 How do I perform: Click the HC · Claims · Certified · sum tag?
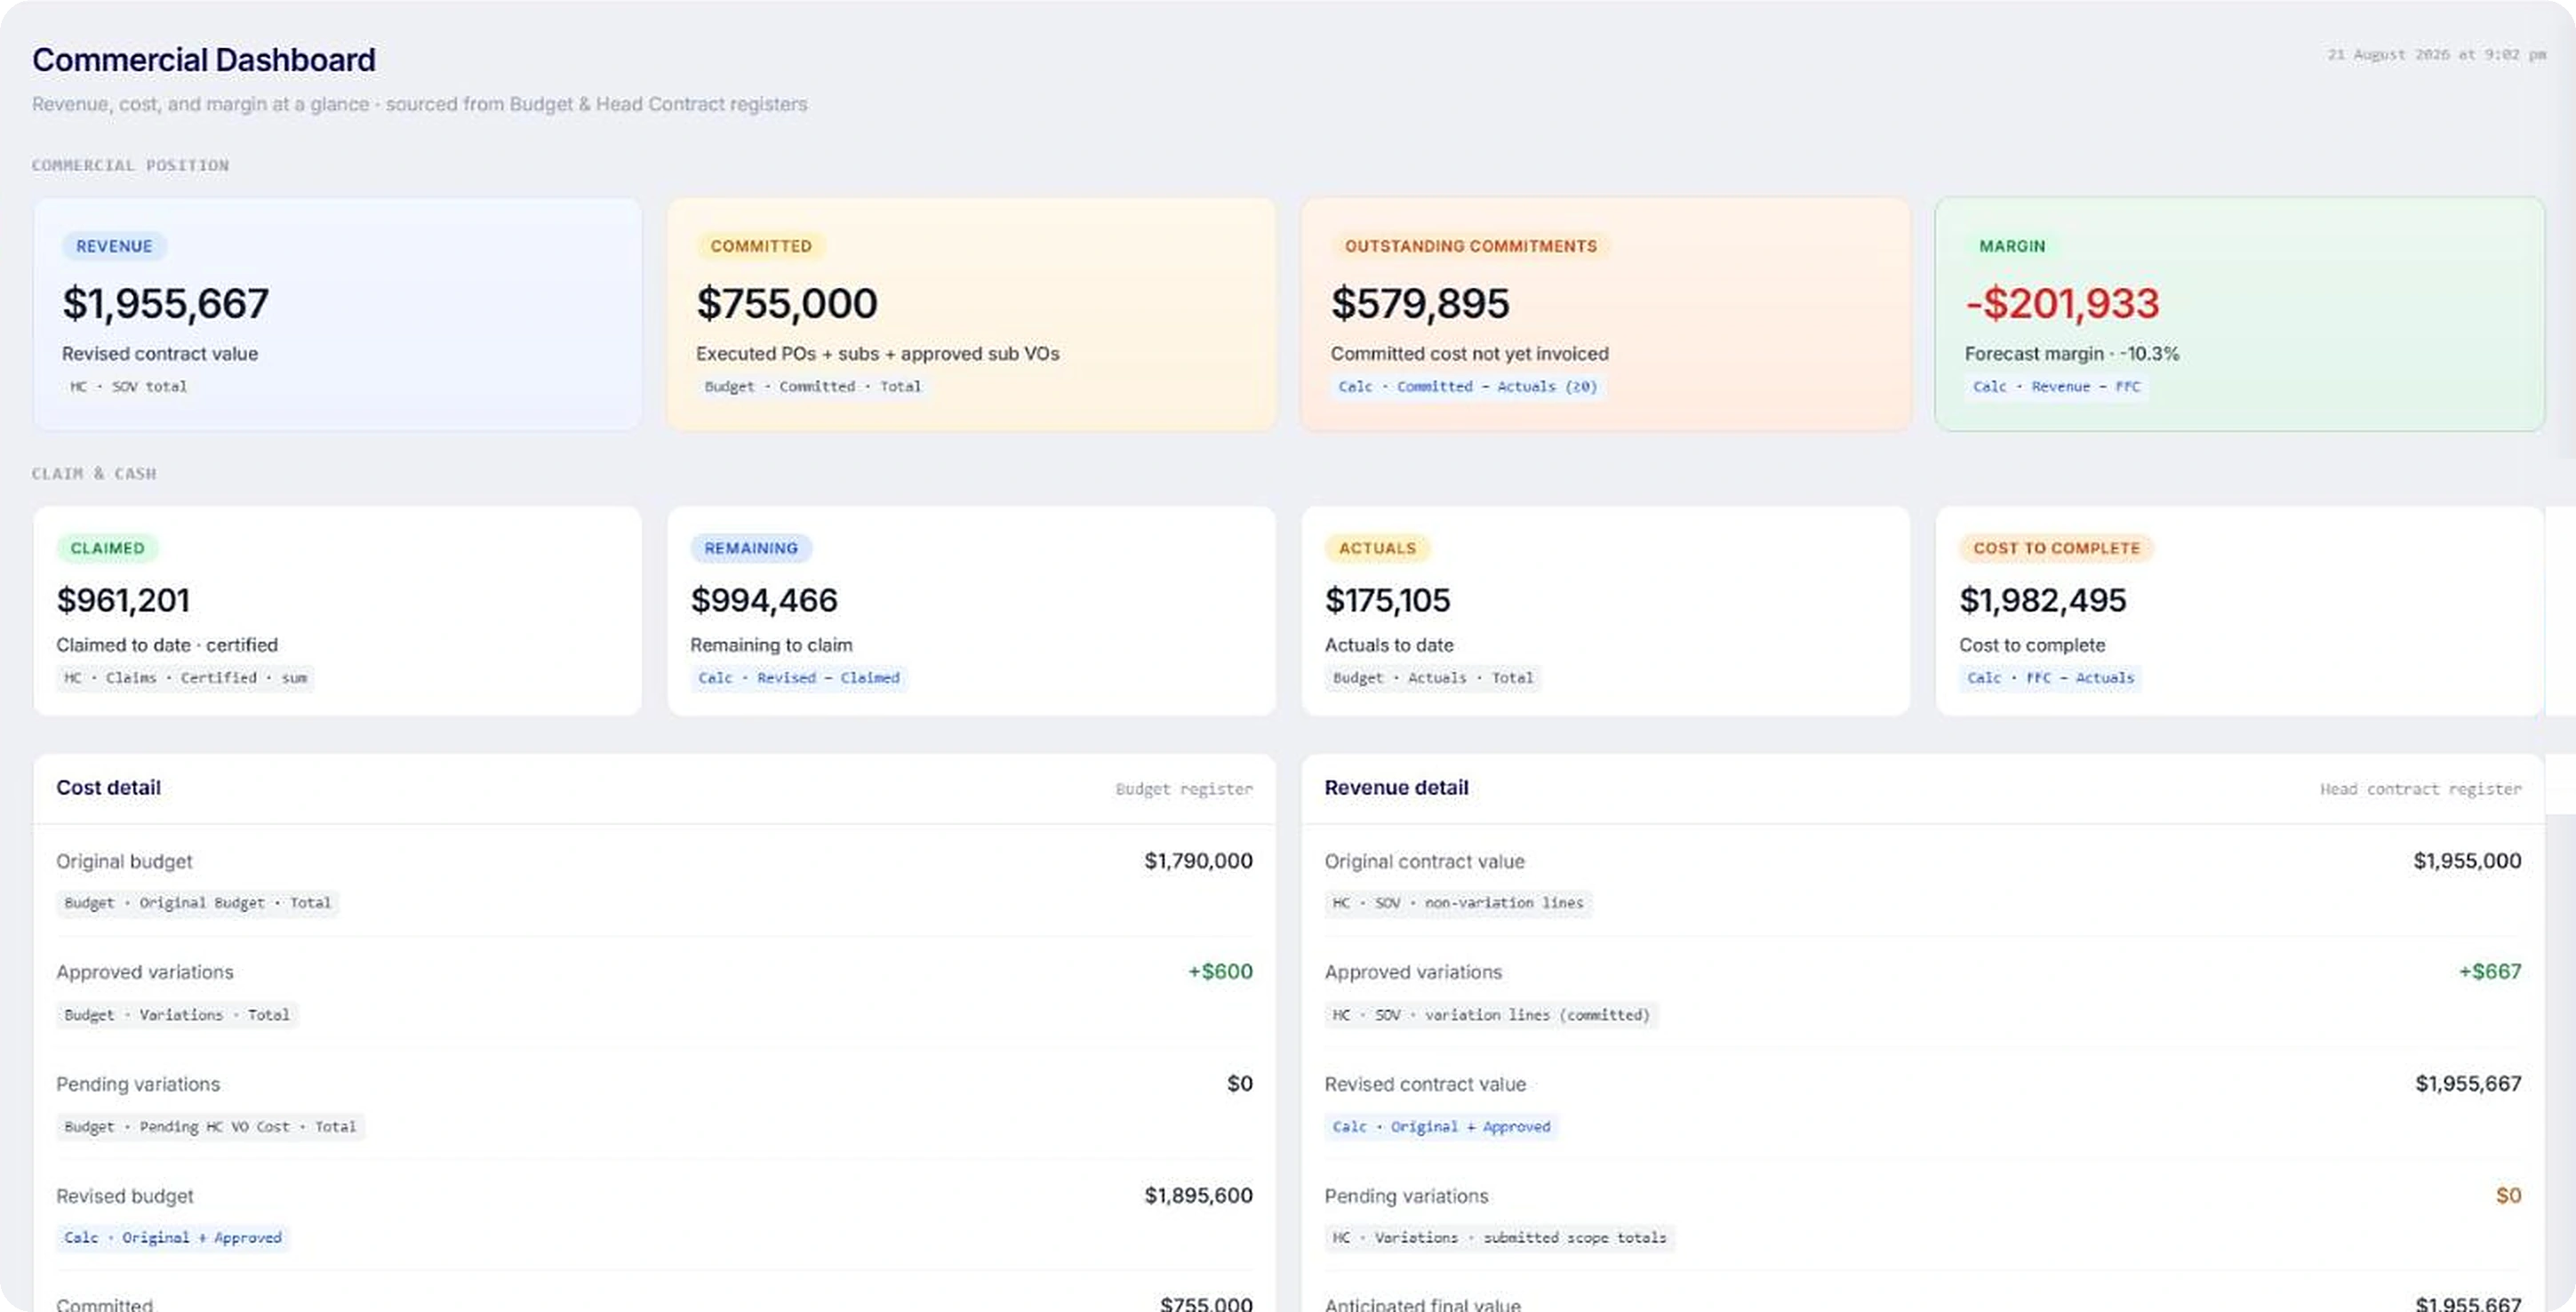coord(186,678)
